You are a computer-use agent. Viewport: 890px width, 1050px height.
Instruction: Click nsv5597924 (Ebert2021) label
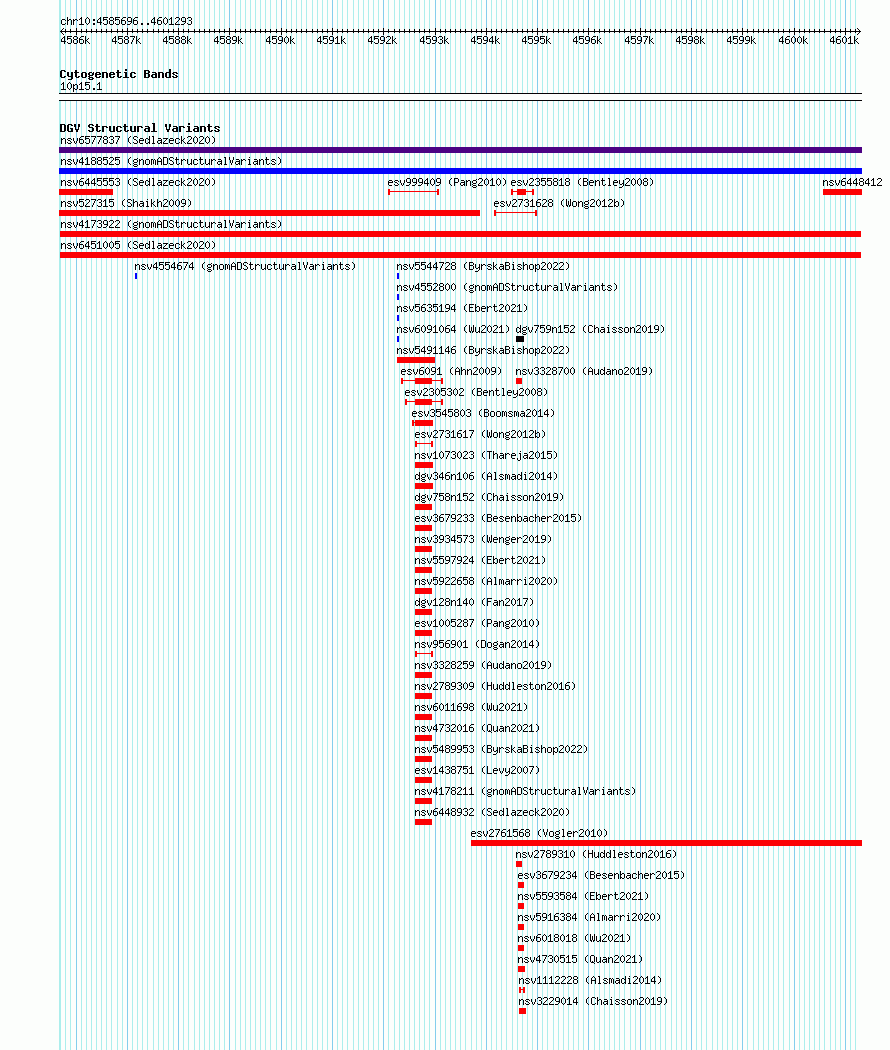tap(480, 560)
